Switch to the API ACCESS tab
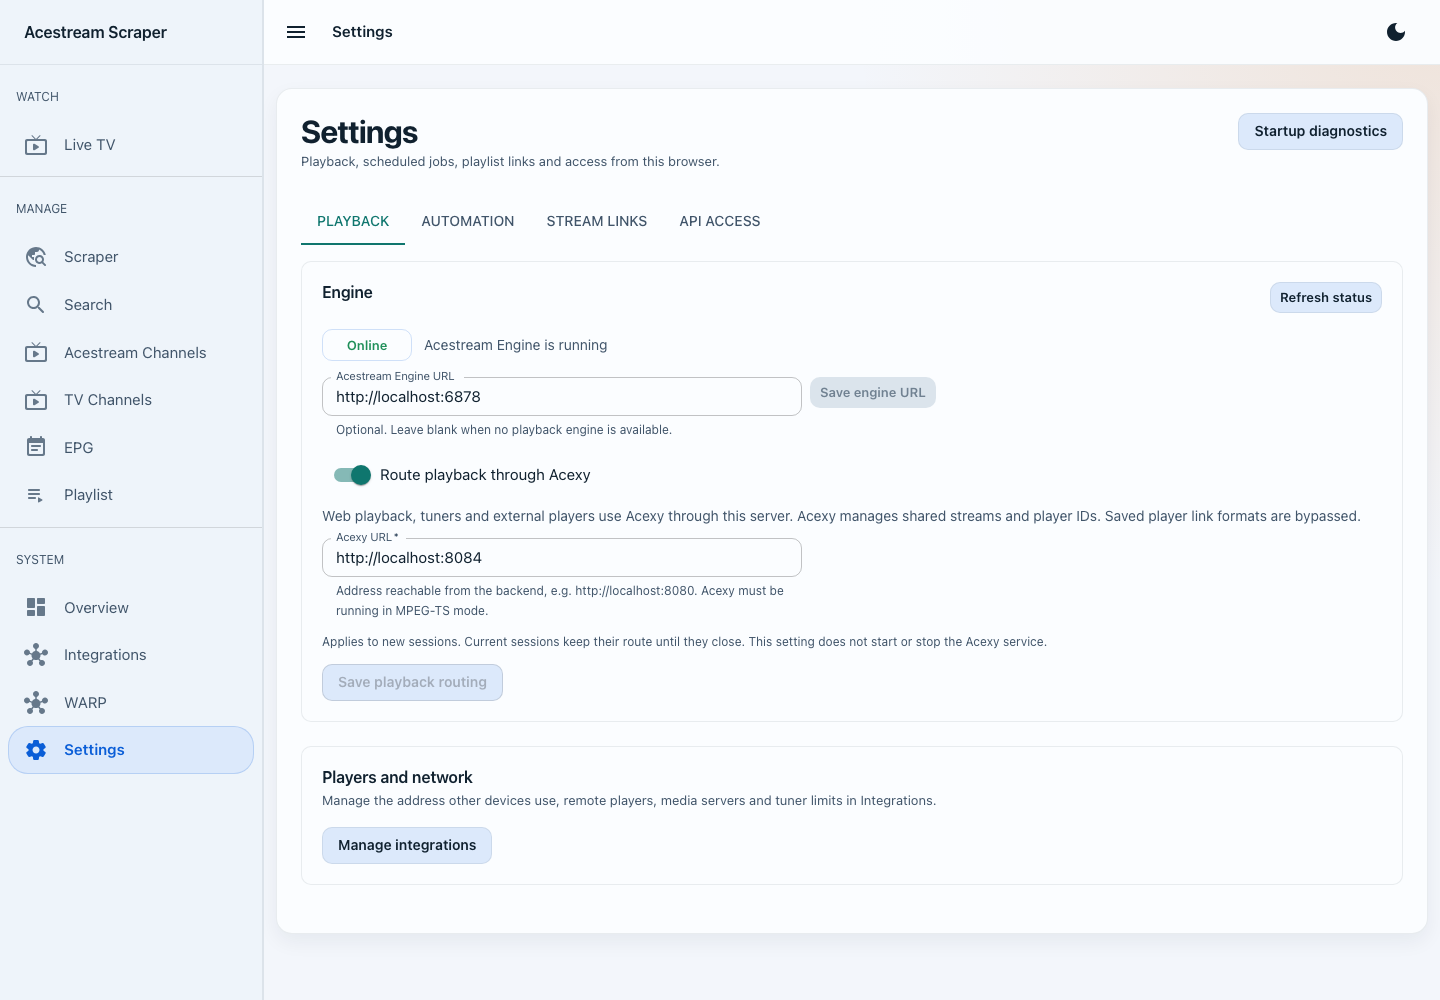This screenshot has width=1440, height=1000. pos(720,221)
